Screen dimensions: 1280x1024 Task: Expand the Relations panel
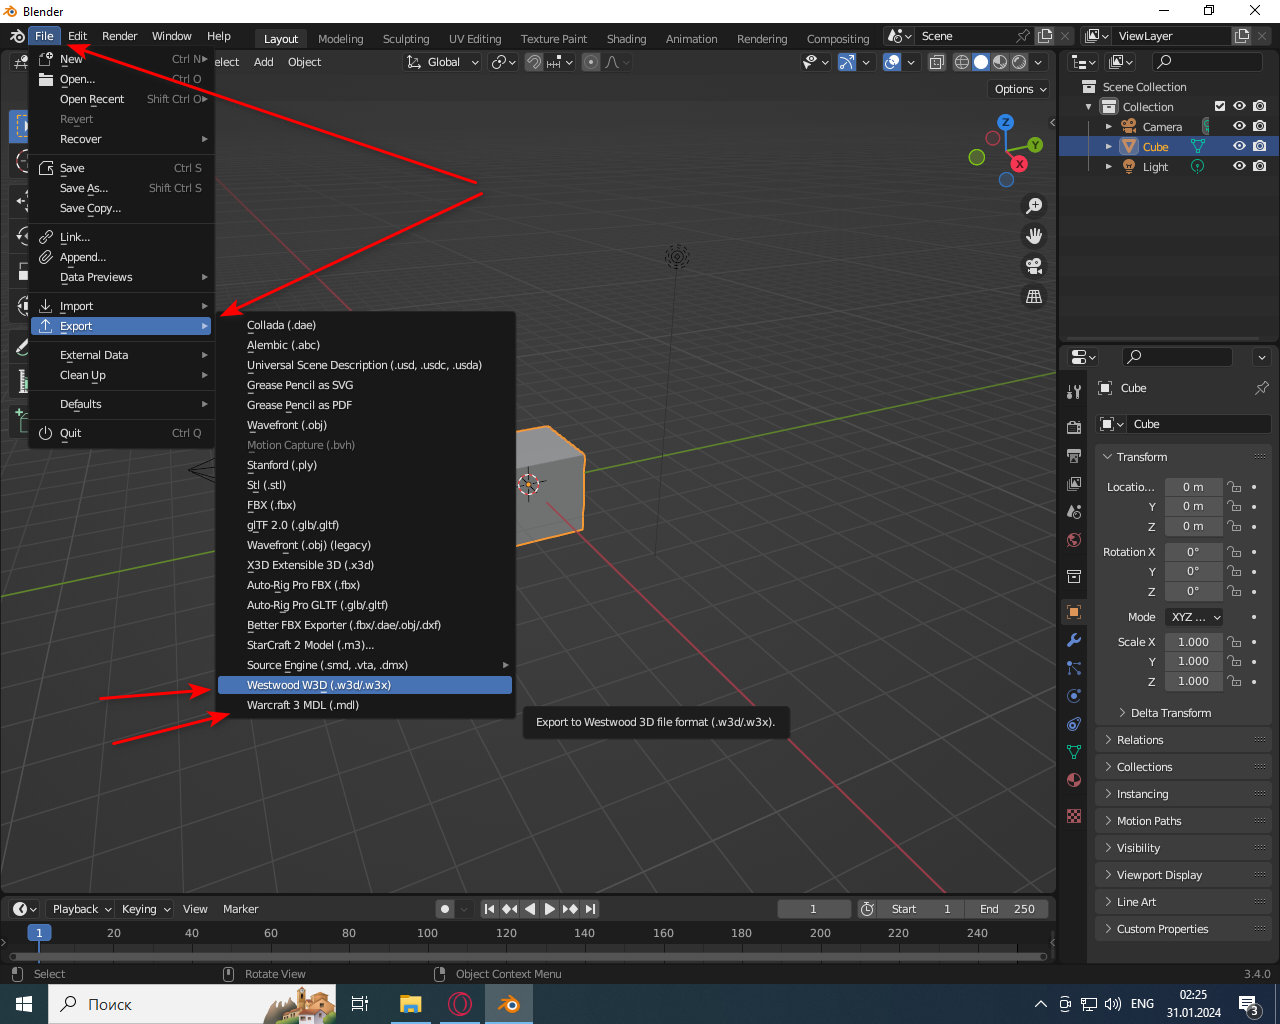pyautogui.click(x=1140, y=740)
